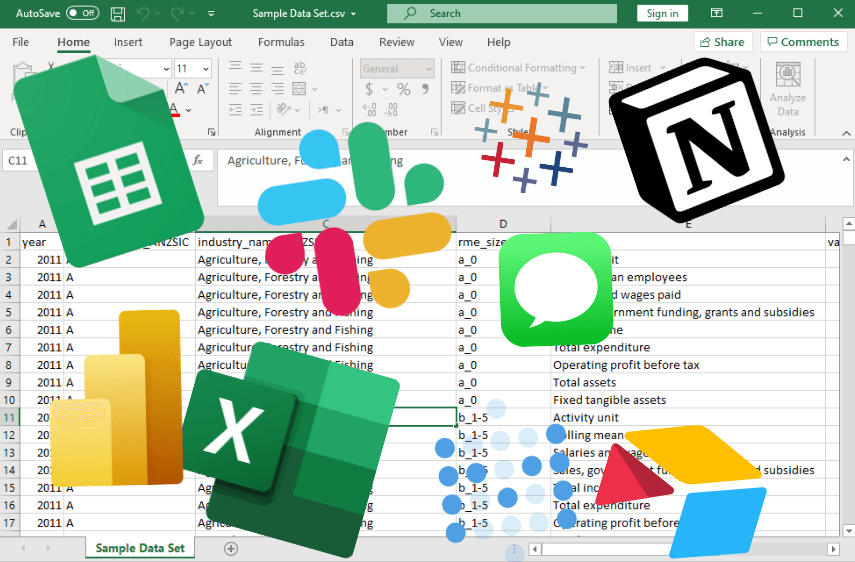Image resolution: width=855 pixels, height=562 pixels.
Task: Open the File tab
Action: click(x=21, y=42)
